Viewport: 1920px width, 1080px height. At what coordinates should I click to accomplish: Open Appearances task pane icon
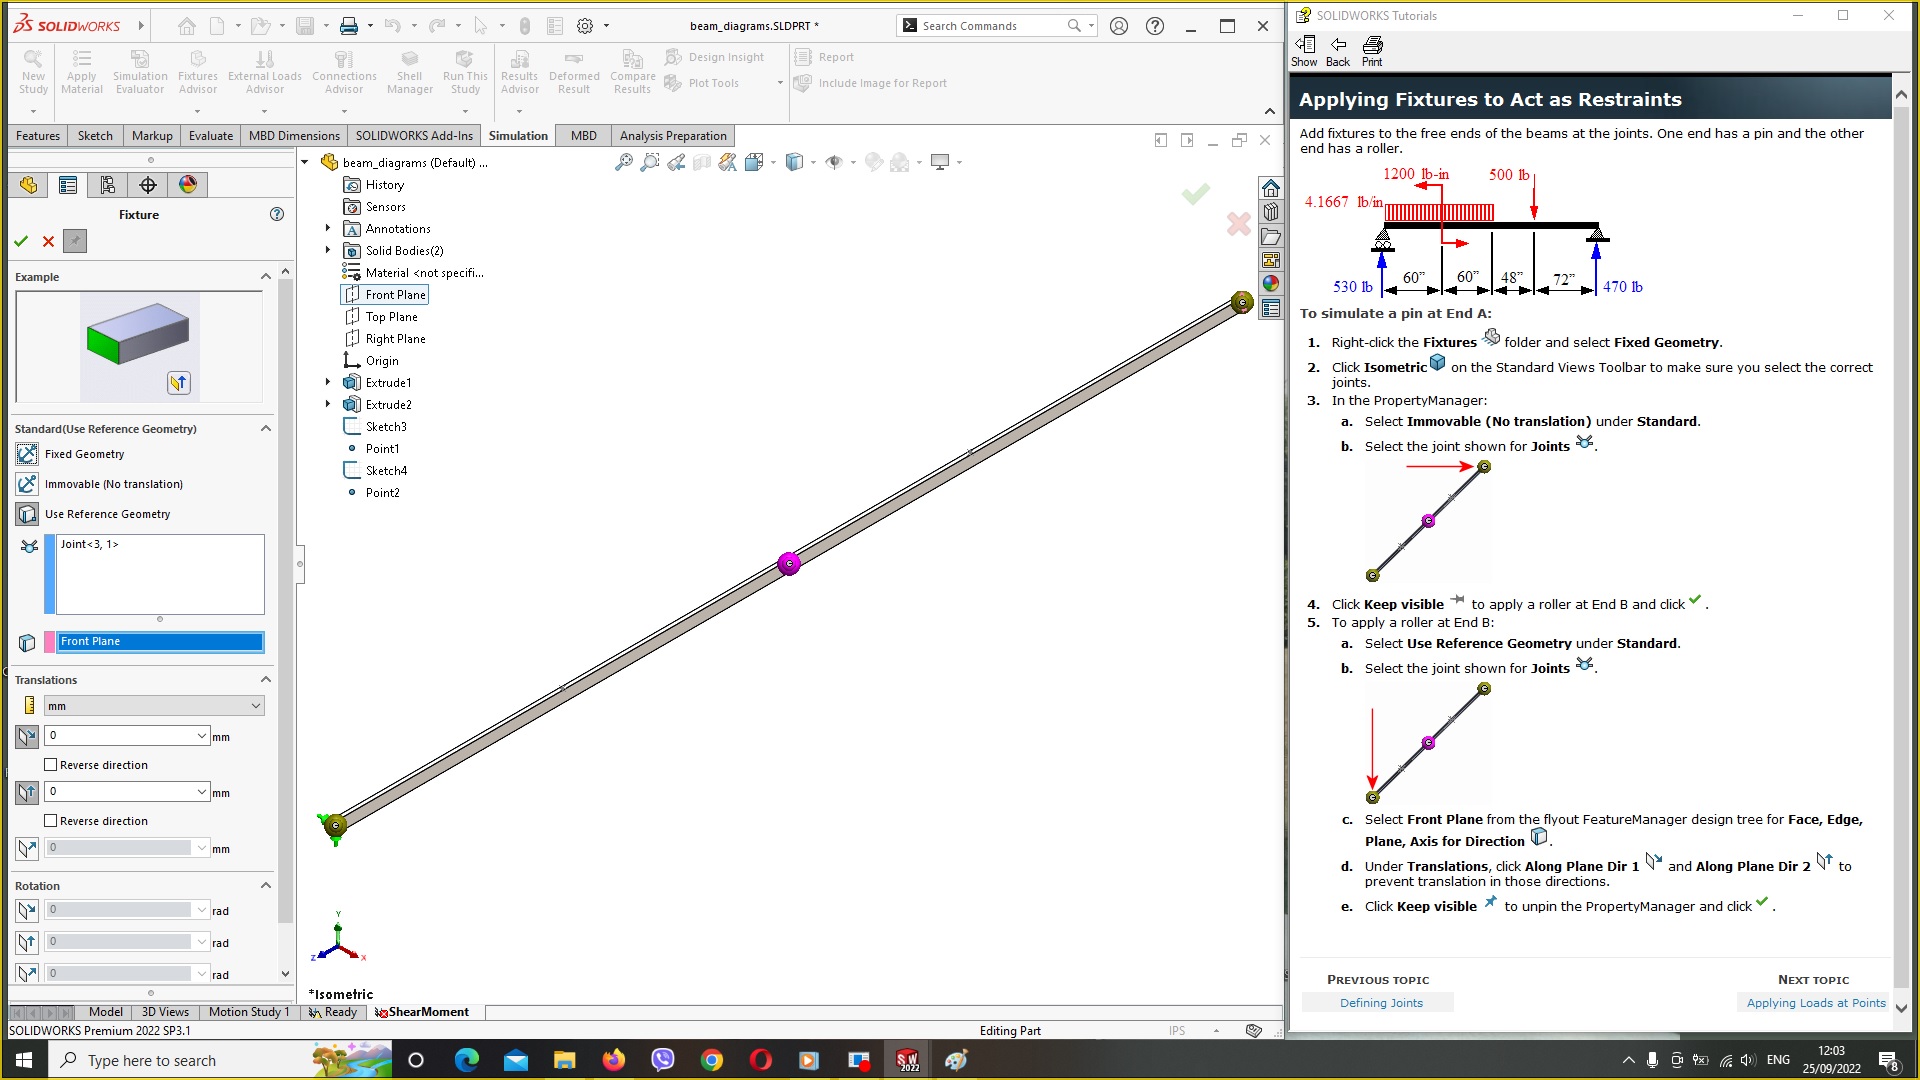point(1270,284)
